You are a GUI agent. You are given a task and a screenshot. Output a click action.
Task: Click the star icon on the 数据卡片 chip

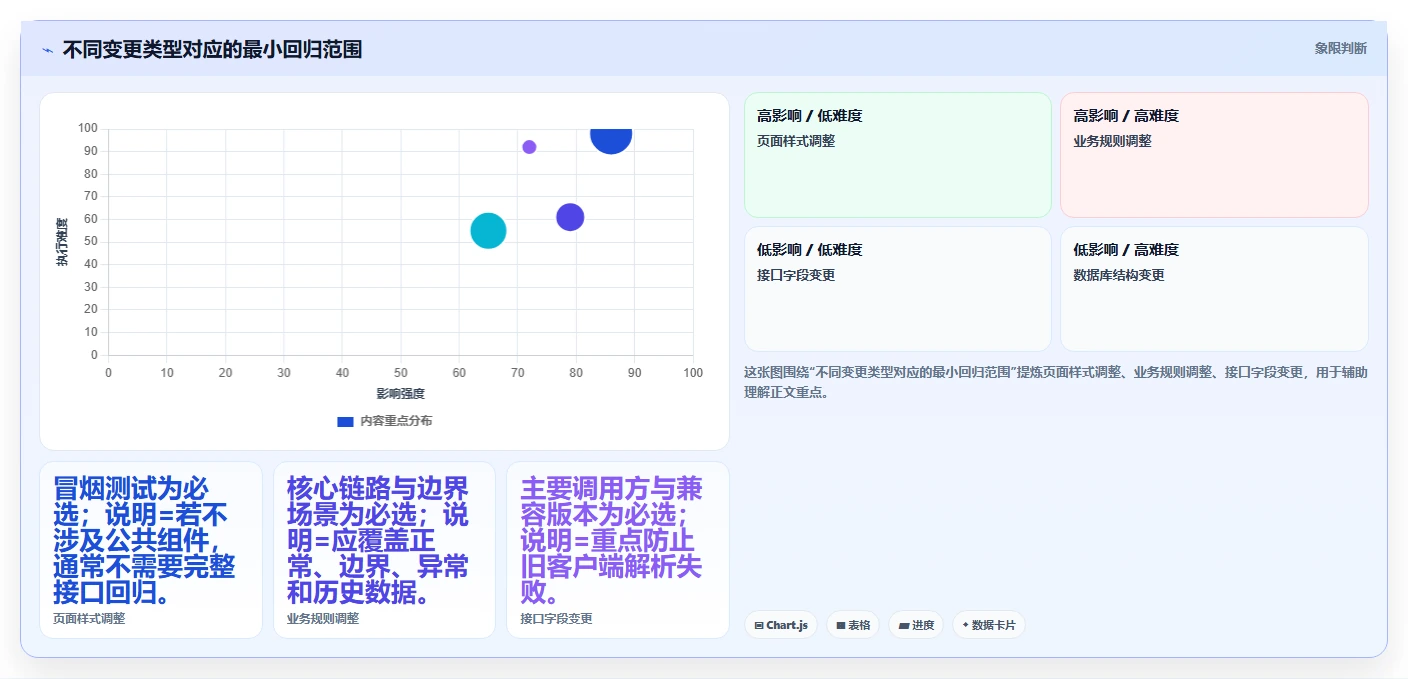pos(965,625)
